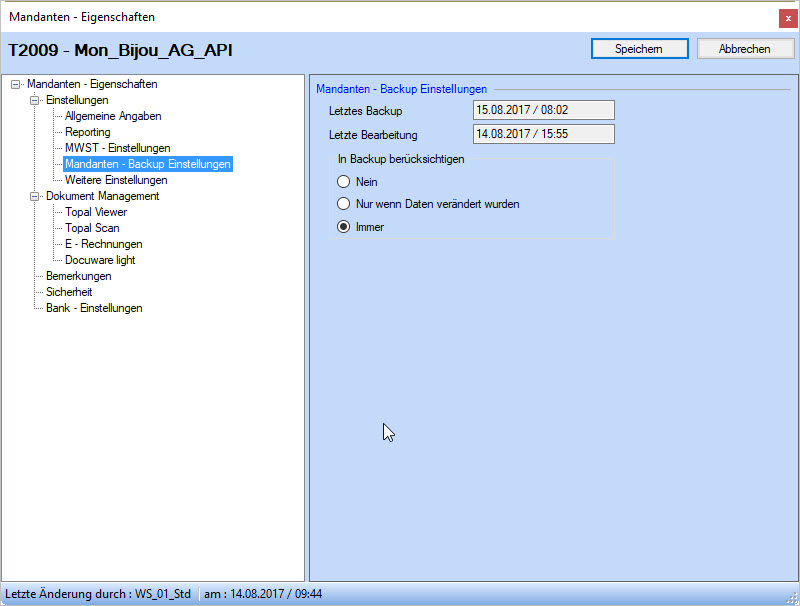
Task: Collapse the Einstellungen tree branch
Action: 35,100
